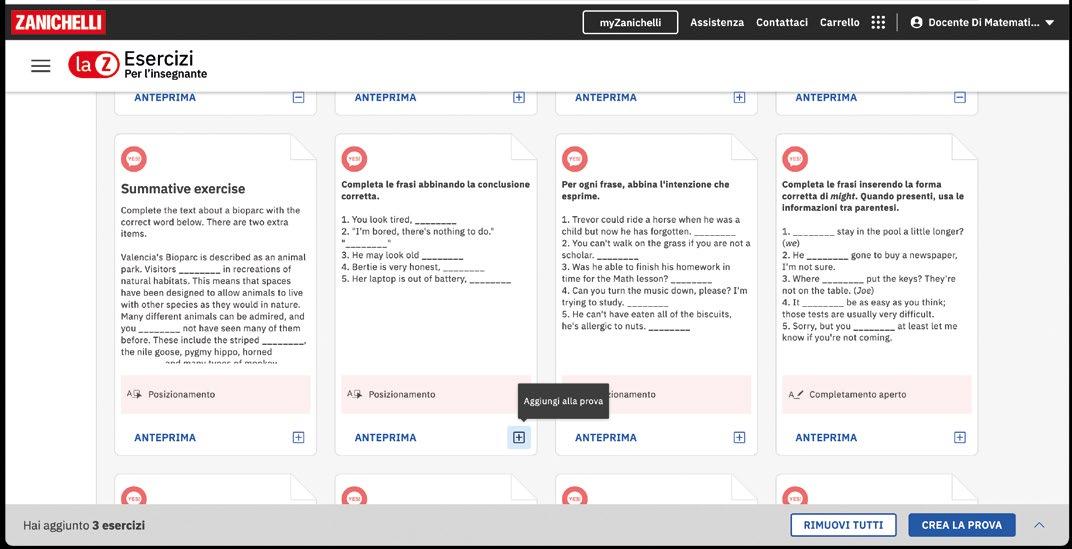Add Summative exercise to the test
The image size is (1072, 549).
click(x=298, y=438)
